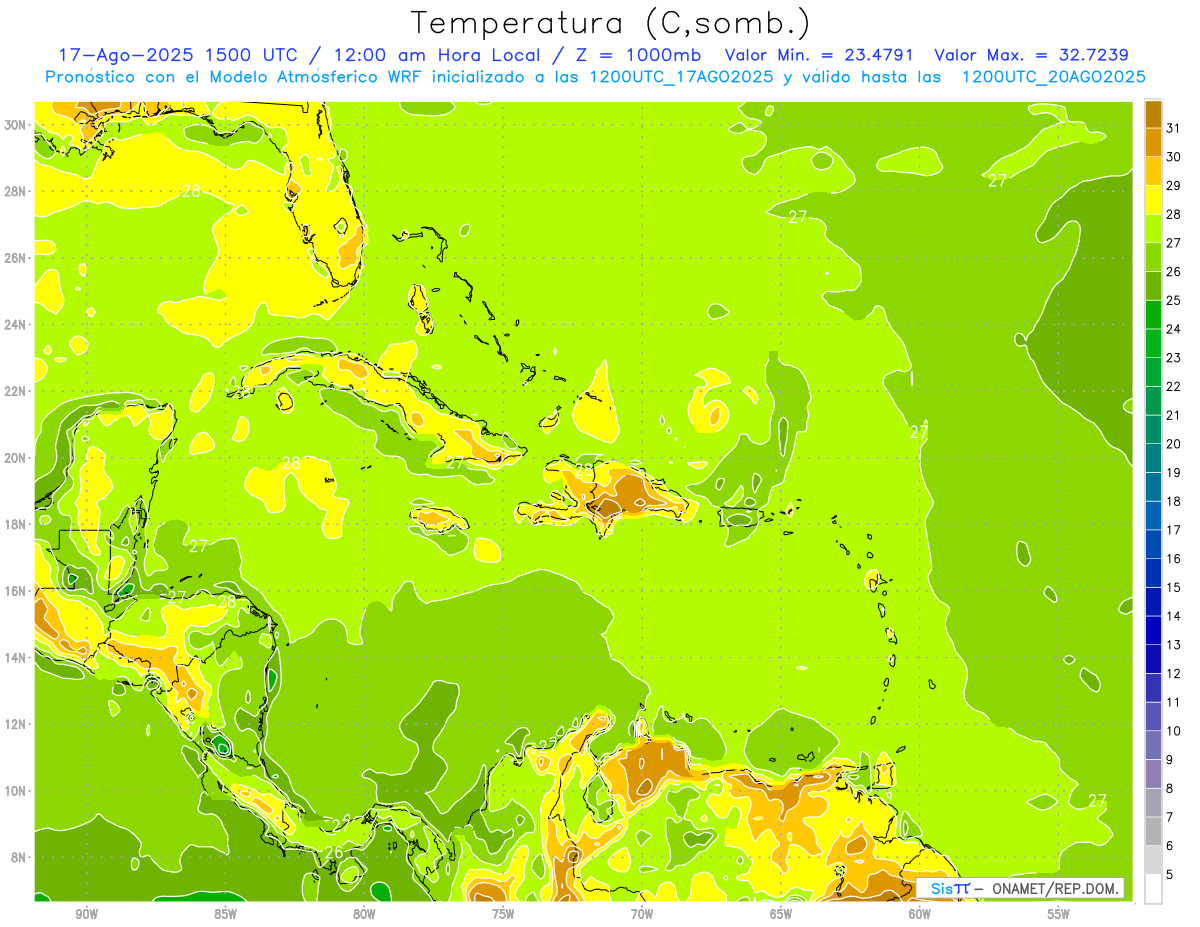Image resolution: width=1200 pixels, height=927 pixels.
Task: Click the "1200UTC_17AGO2025" initialization time
Action: pyautogui.click(x=681, y=76)
